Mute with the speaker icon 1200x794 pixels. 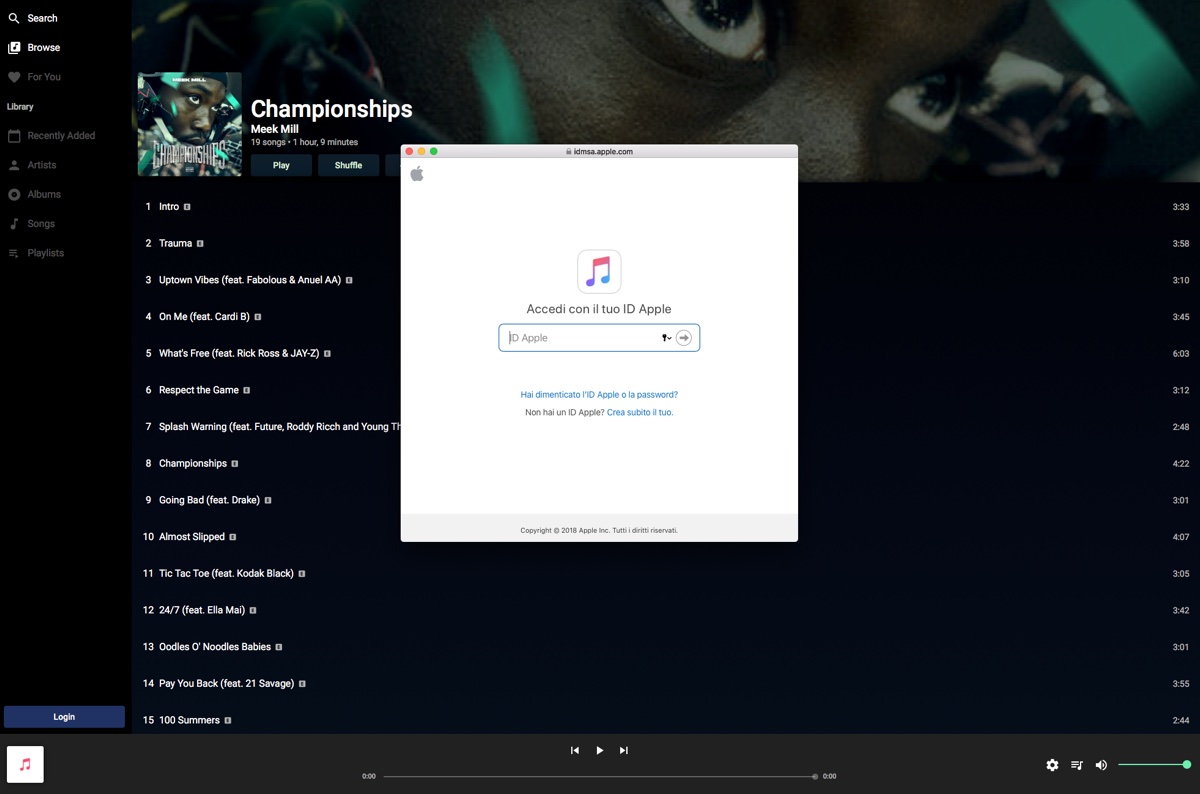(1101, 765)
